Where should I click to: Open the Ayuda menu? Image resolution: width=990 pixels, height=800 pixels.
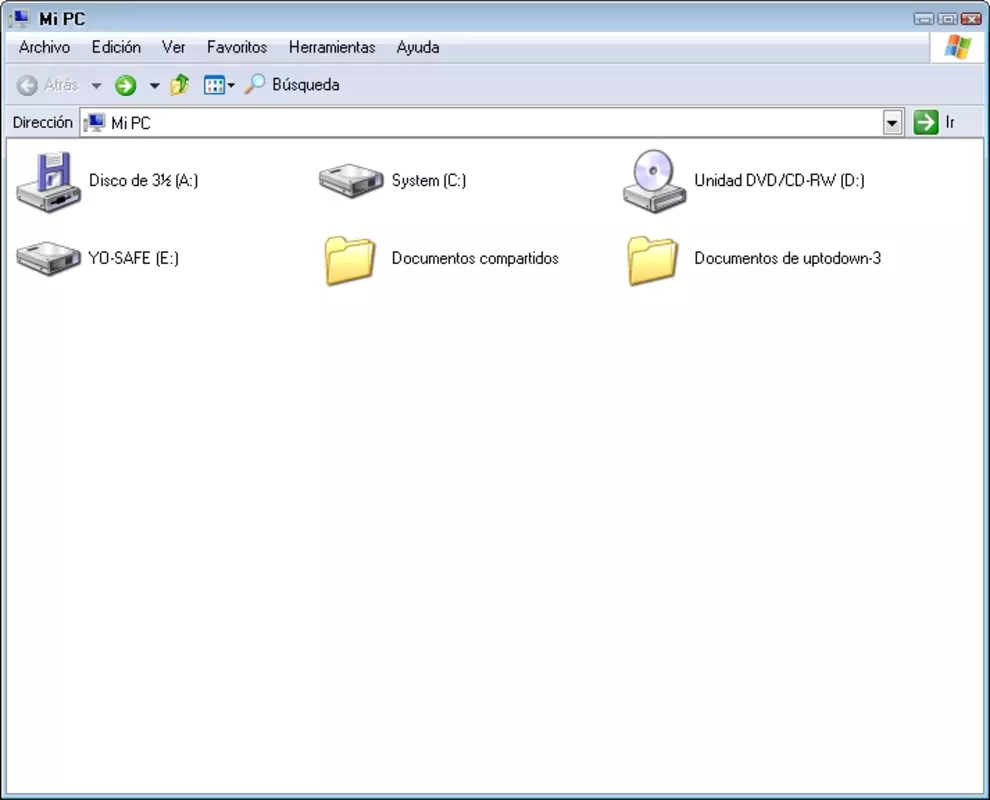(x=417, y=47)
